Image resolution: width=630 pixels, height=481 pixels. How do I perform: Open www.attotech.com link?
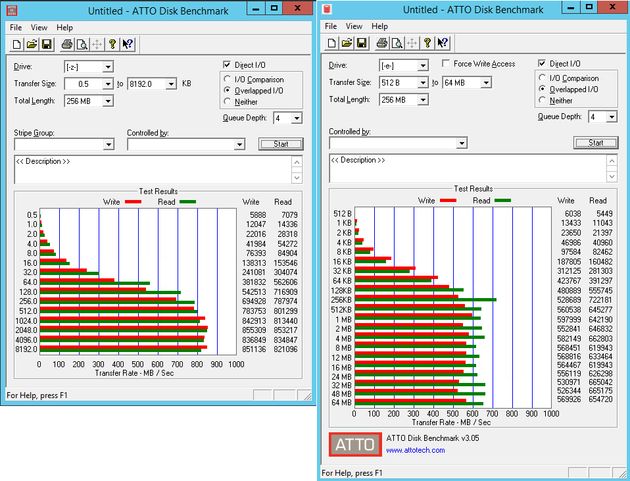tap(415, 450)
